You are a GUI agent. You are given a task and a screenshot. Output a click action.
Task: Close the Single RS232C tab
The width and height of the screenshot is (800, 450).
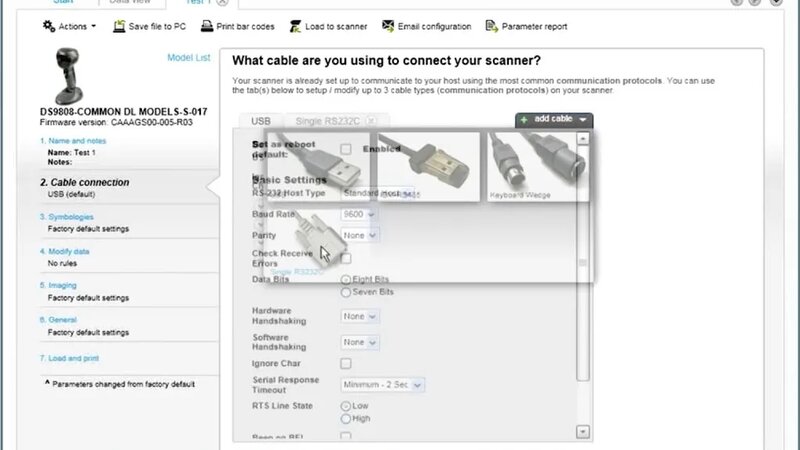click(371, 121)
